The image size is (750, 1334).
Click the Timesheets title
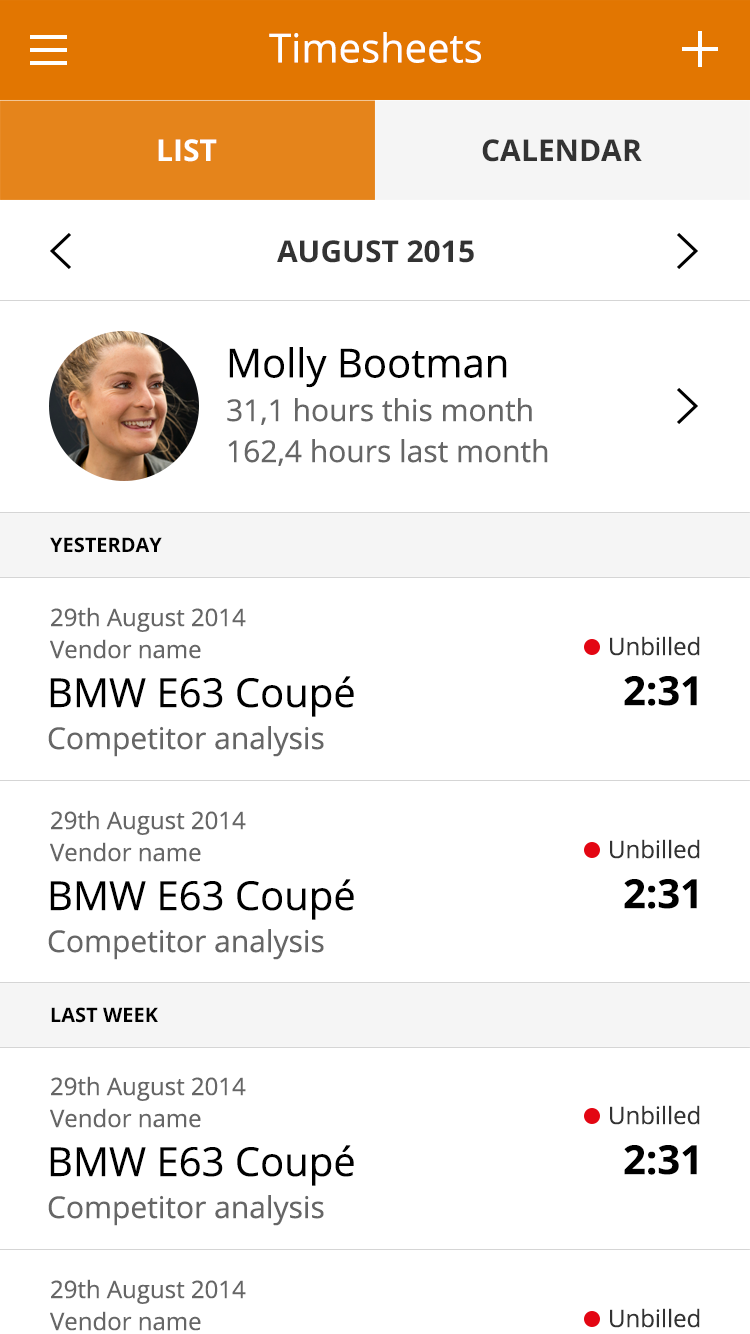(375, 49)
